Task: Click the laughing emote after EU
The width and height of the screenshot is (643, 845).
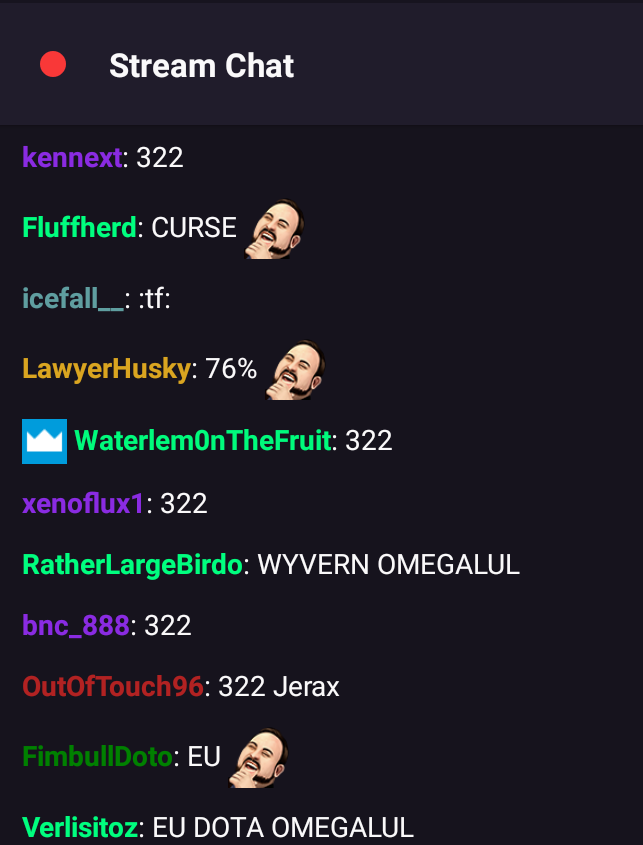Action: [x=259, y=758]
